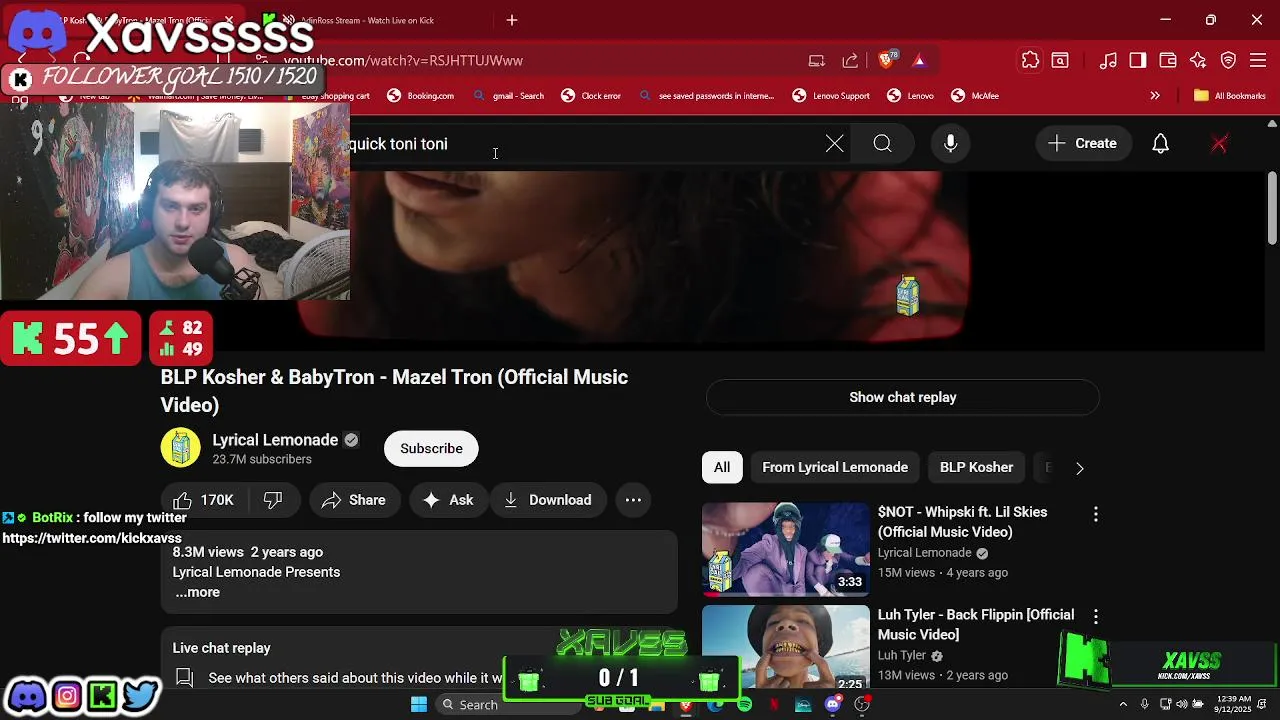This screenshot has height=720, width=1280.
Task: Click the YouTube search magnifier button
Action: [882, 144]
